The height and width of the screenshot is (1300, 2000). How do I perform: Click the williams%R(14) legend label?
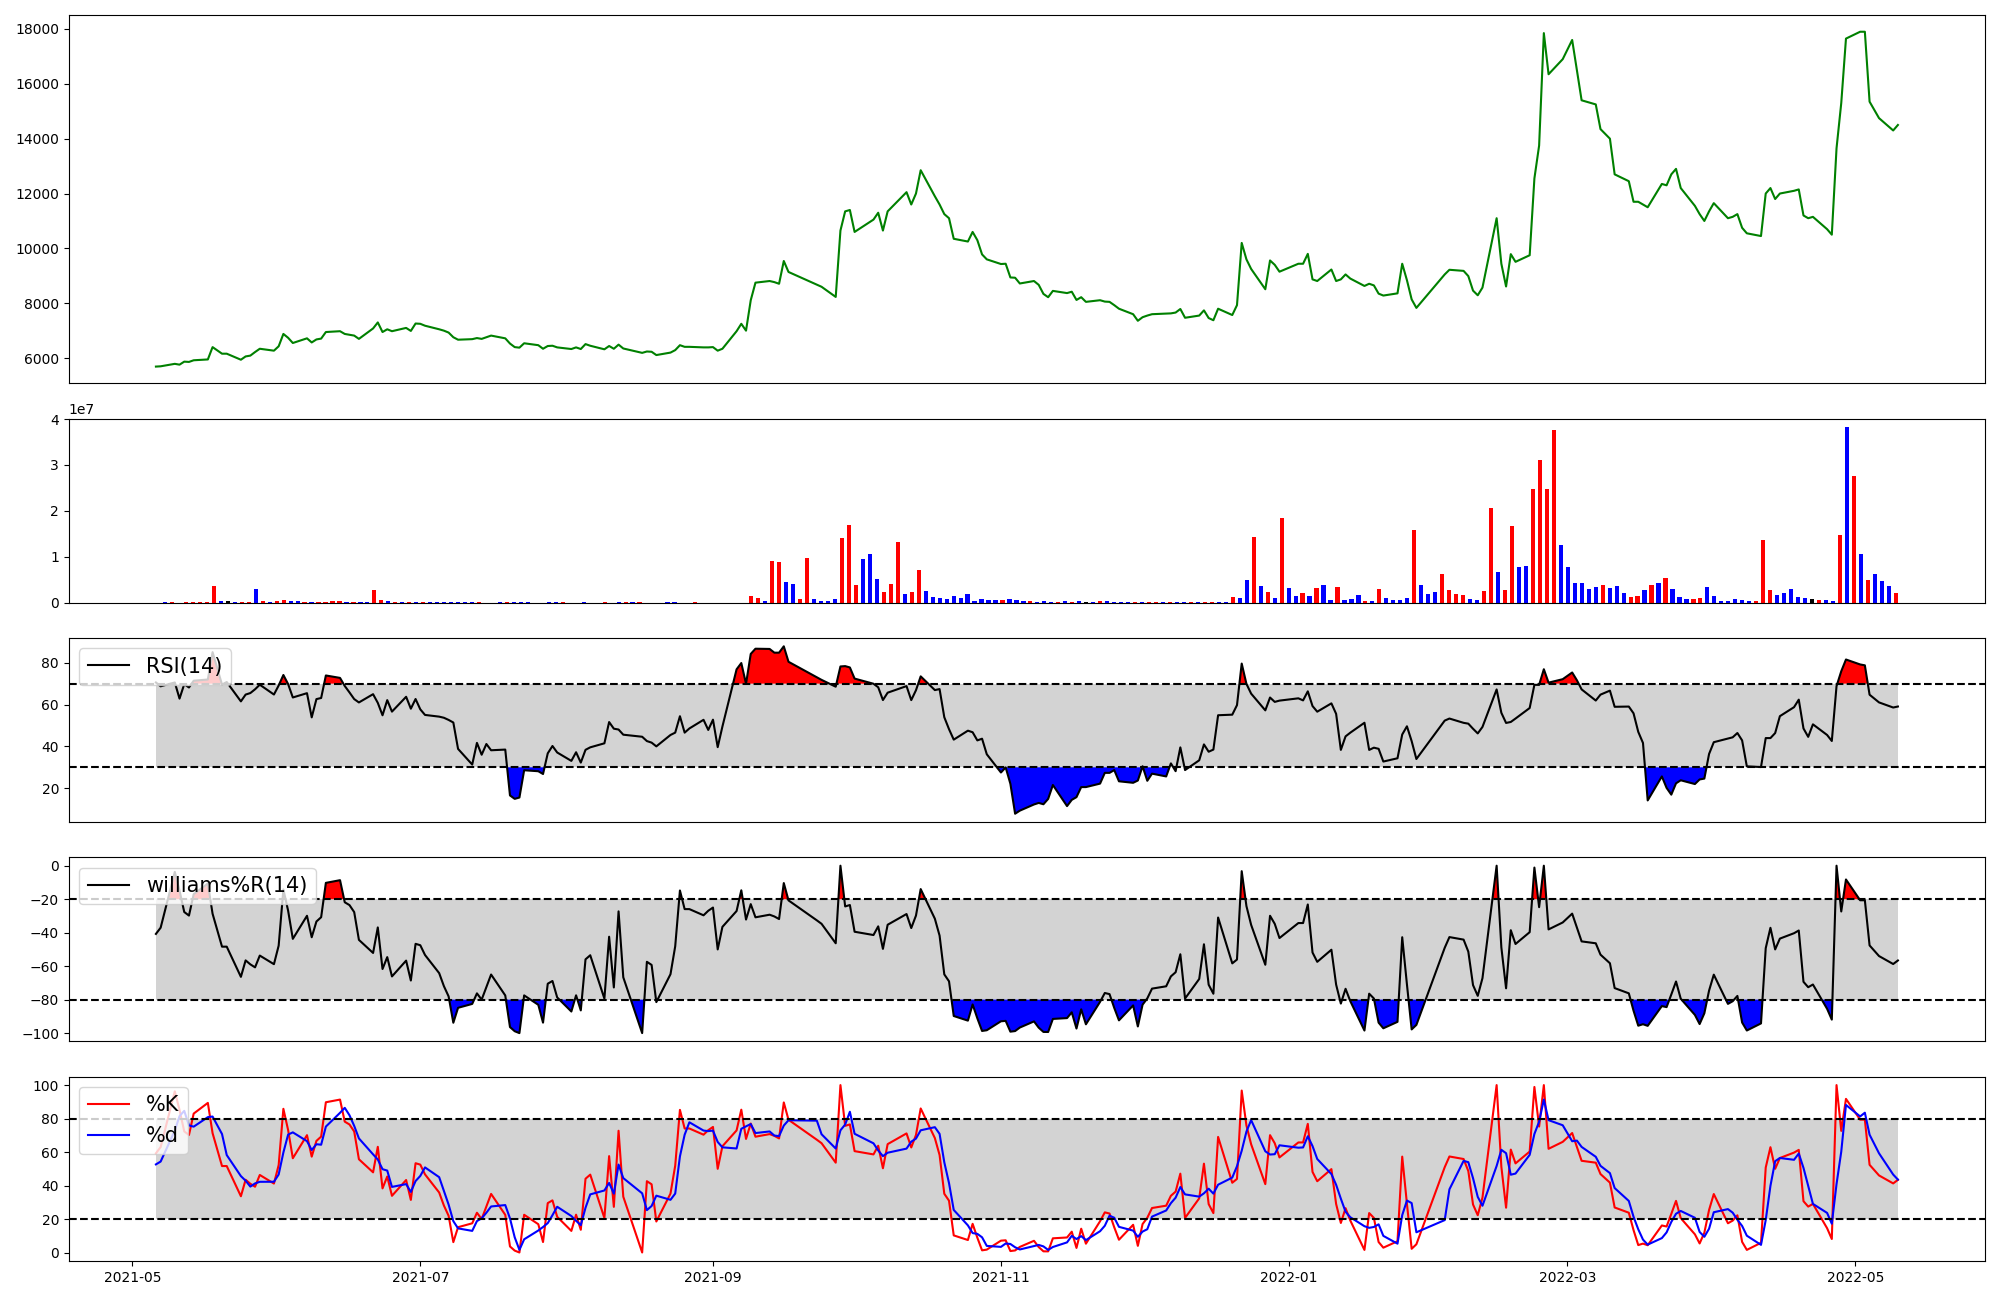click(x=227, y=885)
